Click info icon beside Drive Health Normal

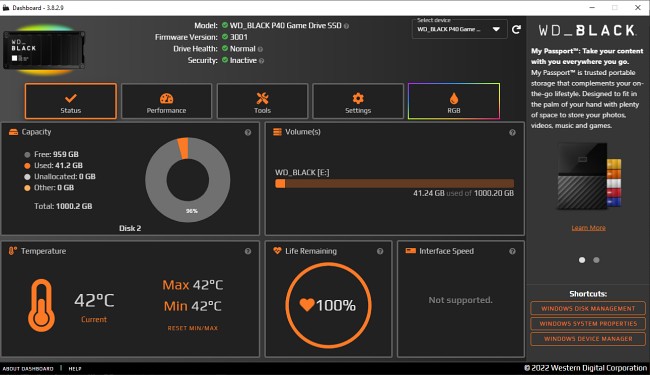tap(260, 49)
